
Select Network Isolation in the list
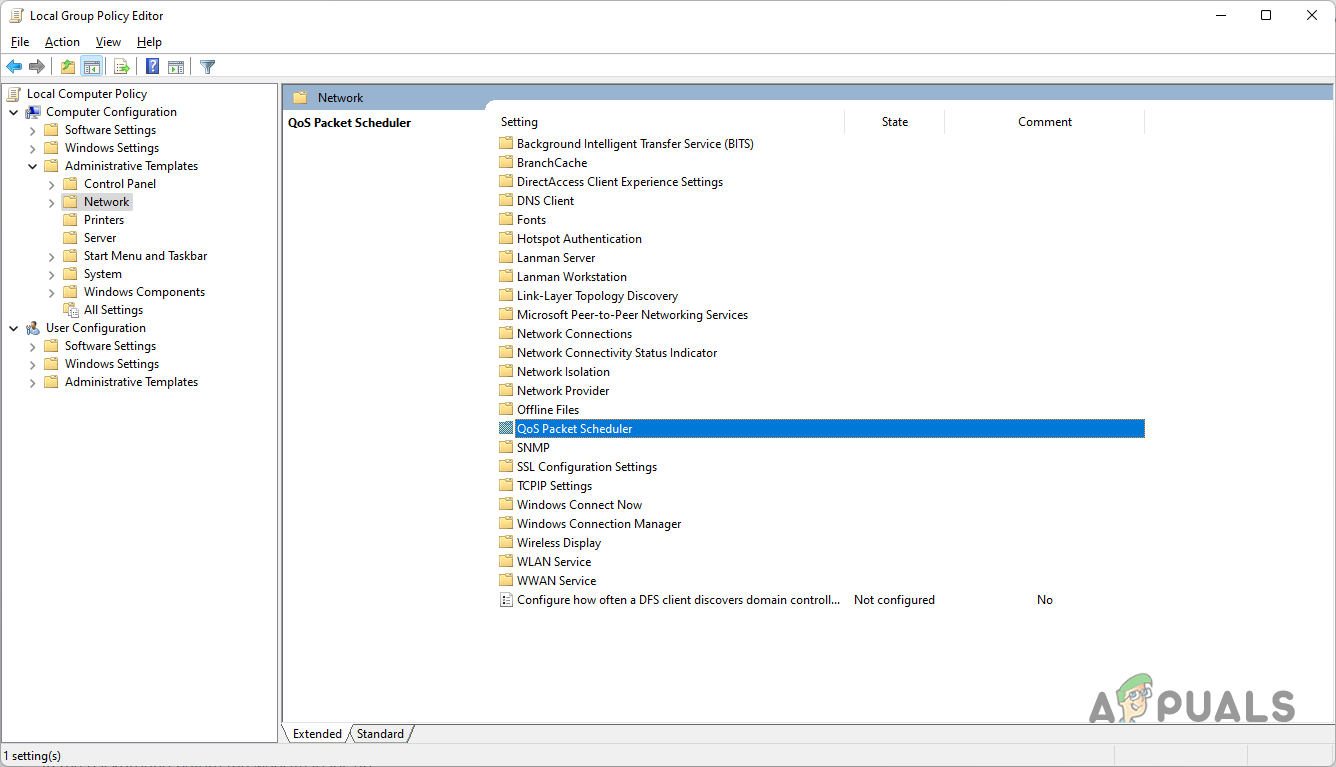[563, 372]
